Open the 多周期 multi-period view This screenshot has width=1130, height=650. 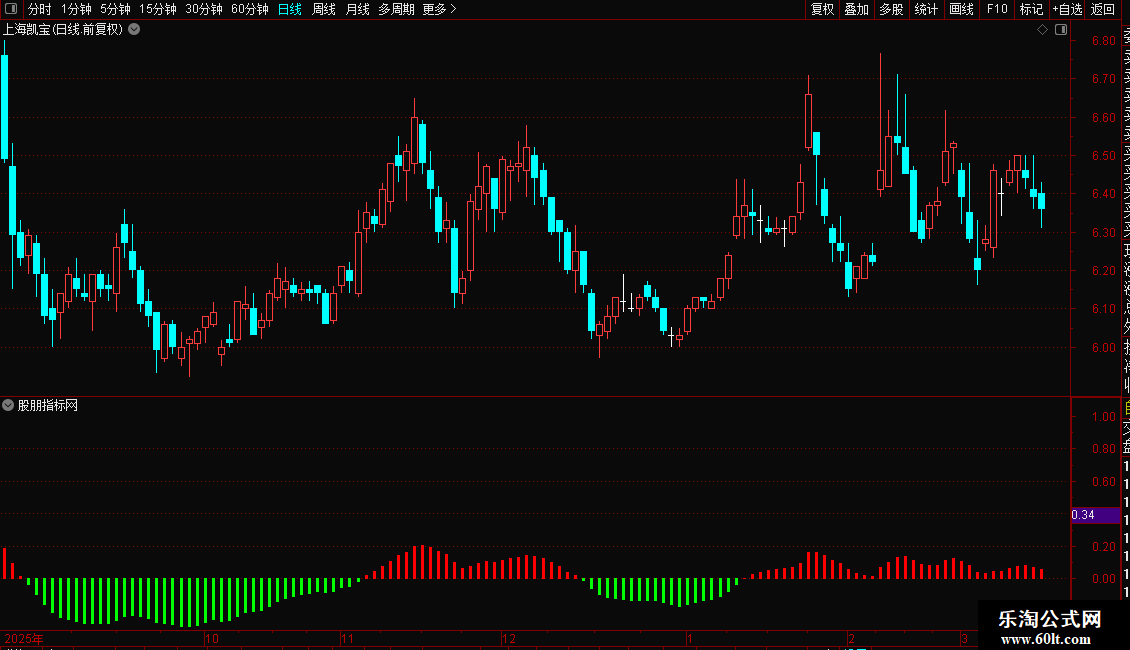396,9
